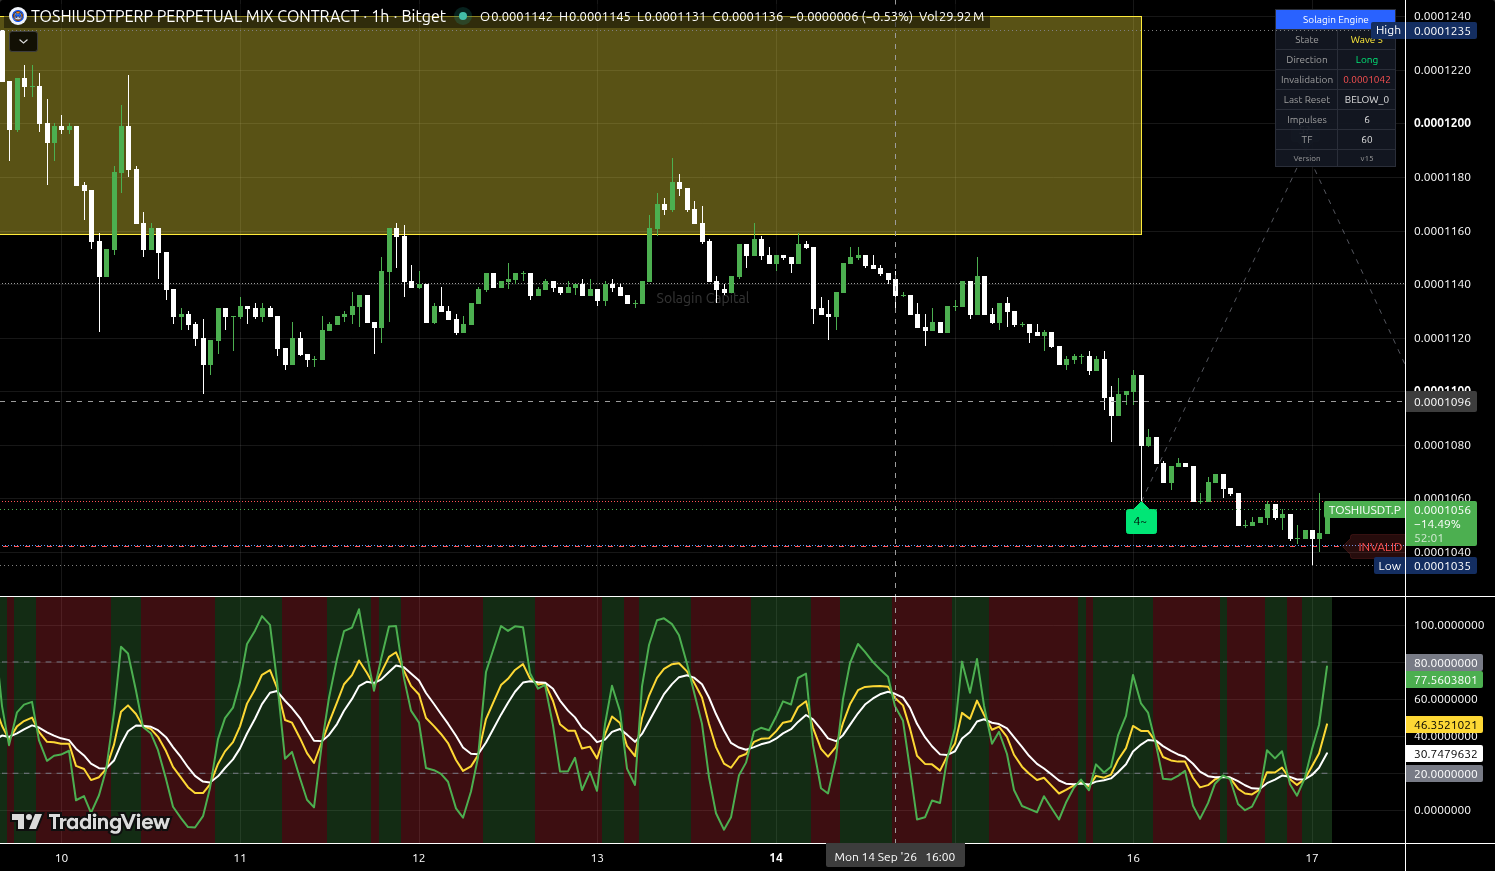1495x871 pixels.
Task: Click the High price label 0.0001235
Action: (x=1441, y=31)
